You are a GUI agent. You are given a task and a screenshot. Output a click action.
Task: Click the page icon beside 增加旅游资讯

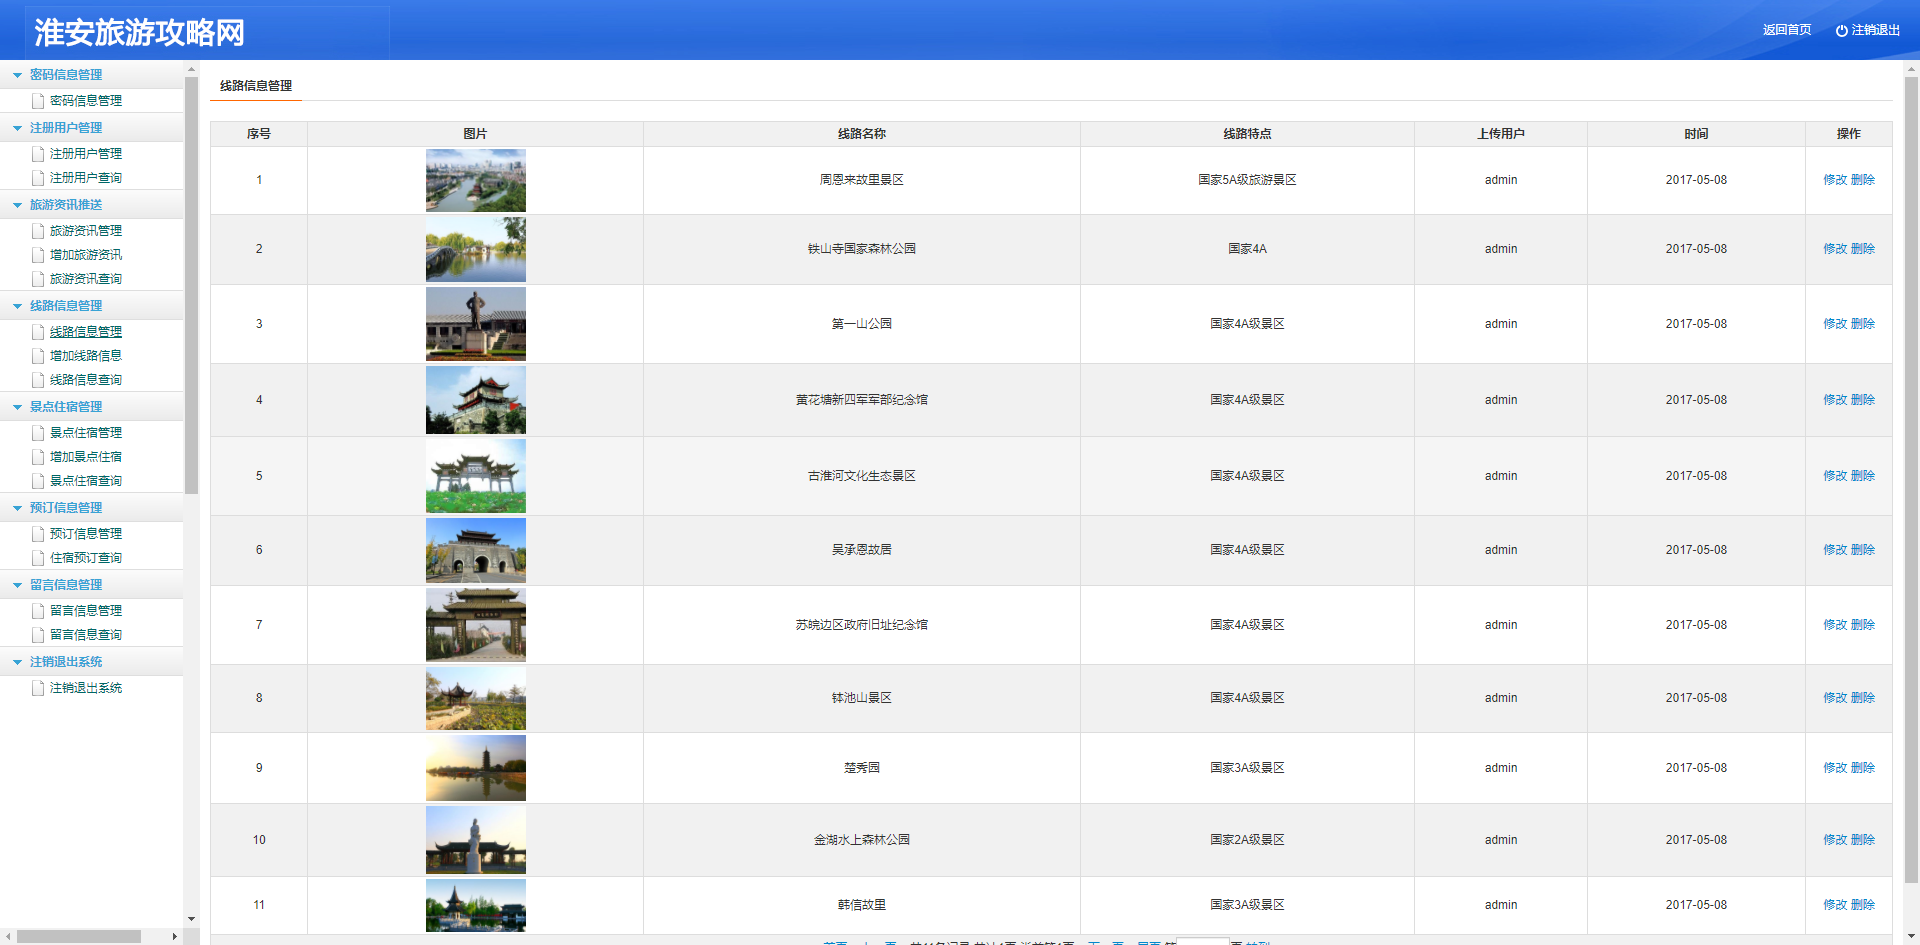tap(38, 255)
